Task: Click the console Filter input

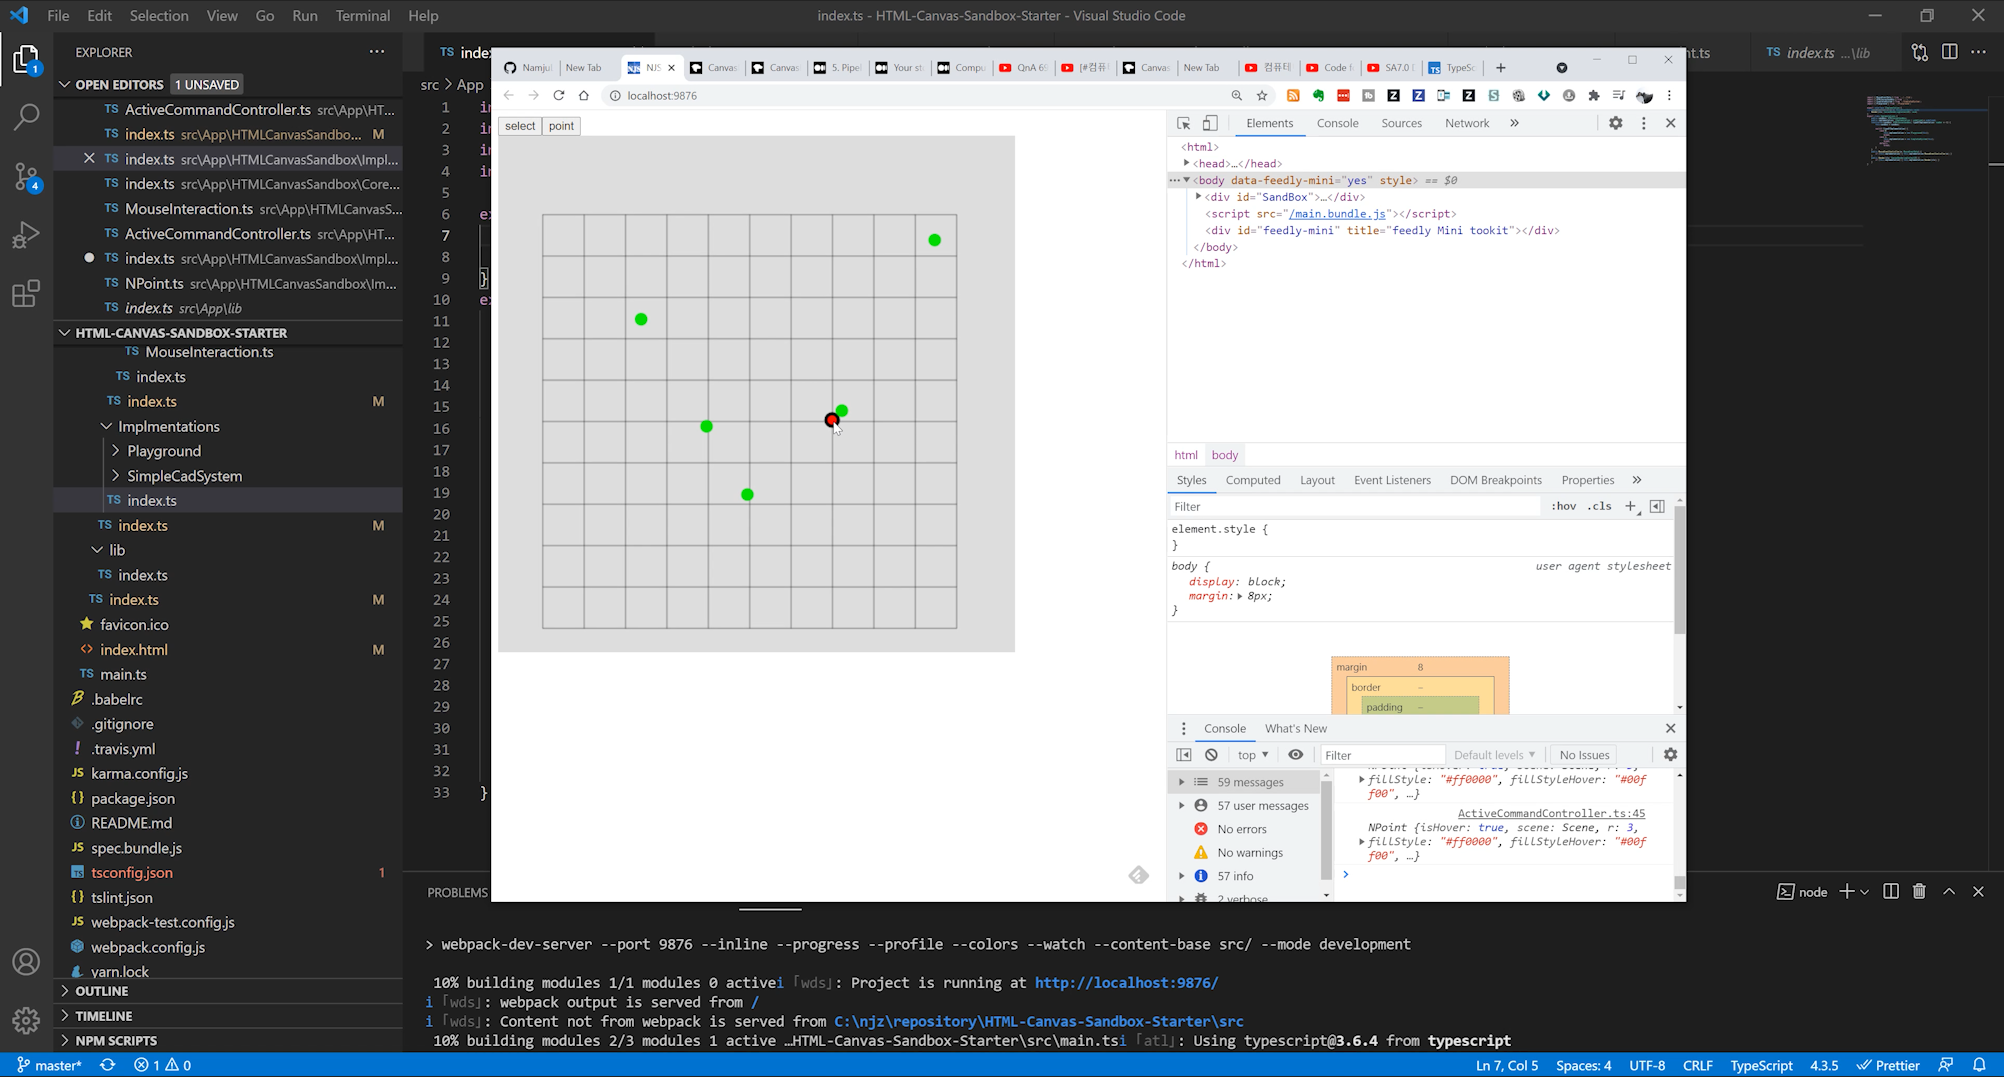Action: coord(1382,755)
